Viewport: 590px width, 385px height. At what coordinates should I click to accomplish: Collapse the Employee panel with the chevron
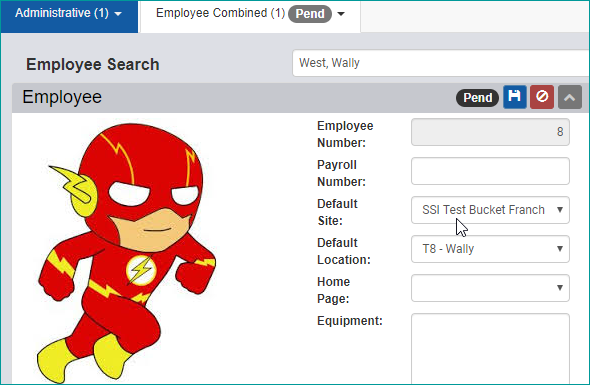point(570,97)
